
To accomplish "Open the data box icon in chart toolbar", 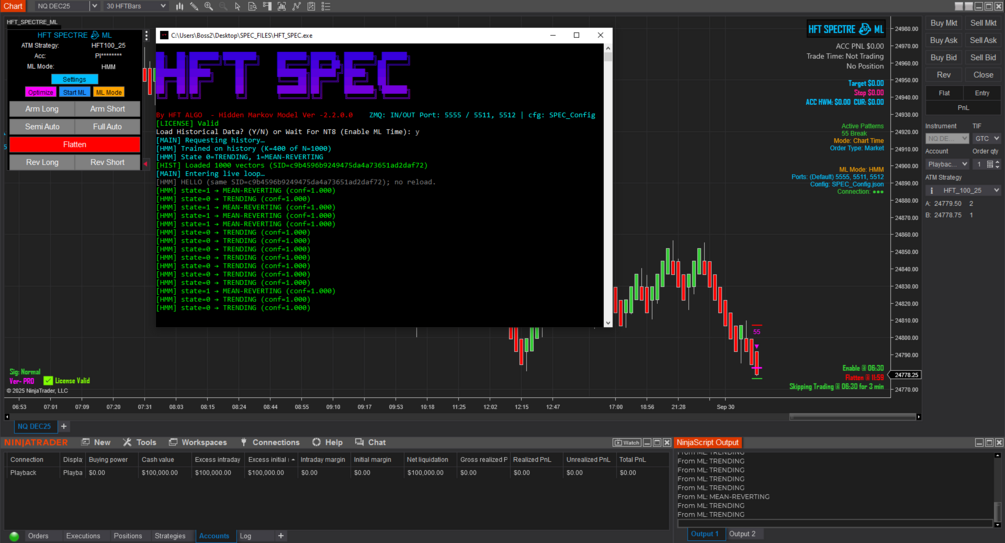I will tap(253, 6).
